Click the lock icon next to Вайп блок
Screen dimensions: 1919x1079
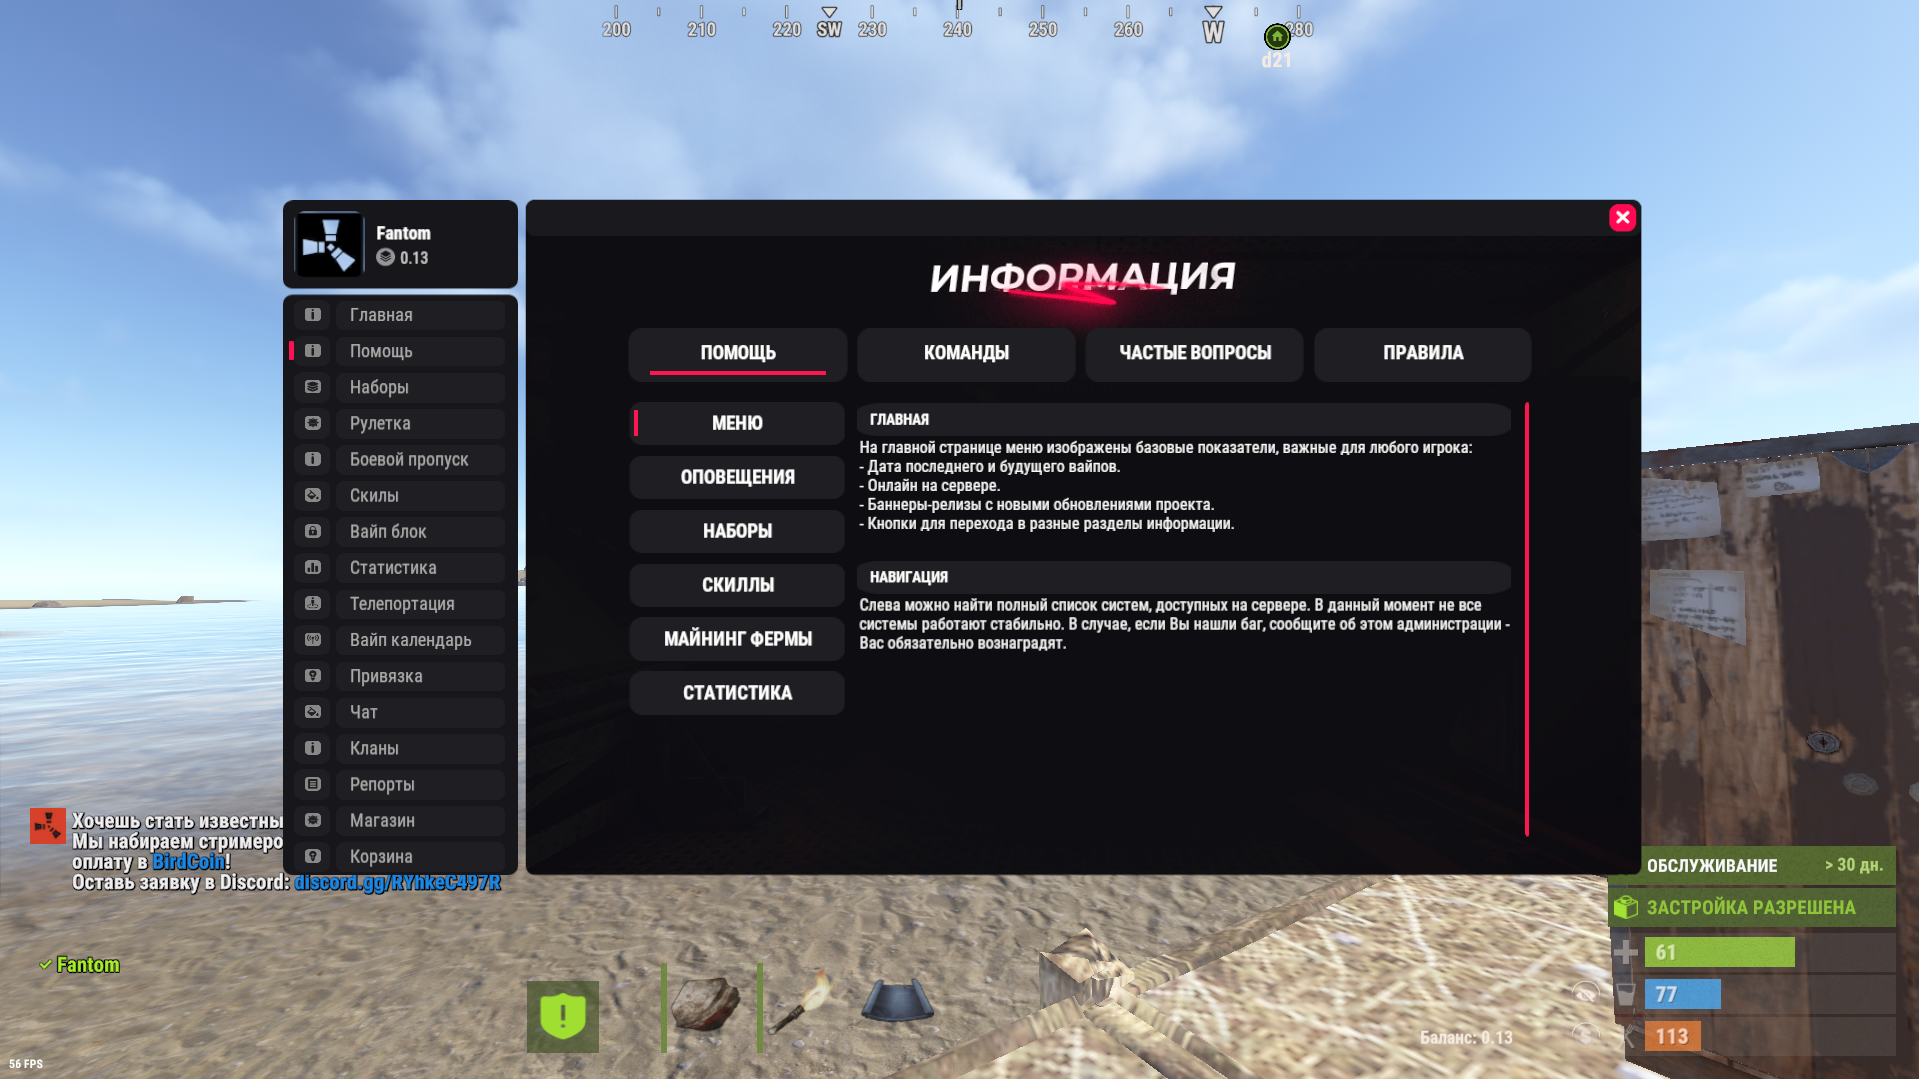click(311, 531)
